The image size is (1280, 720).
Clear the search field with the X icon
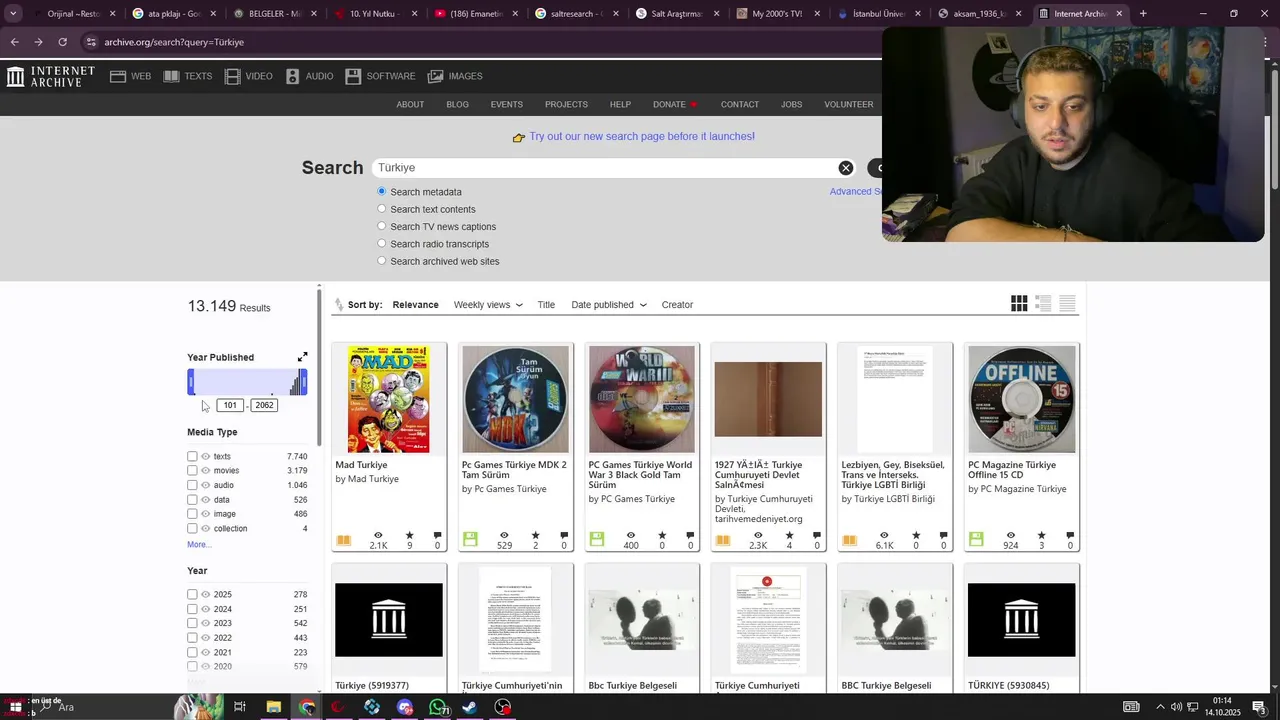click(846, 168)
